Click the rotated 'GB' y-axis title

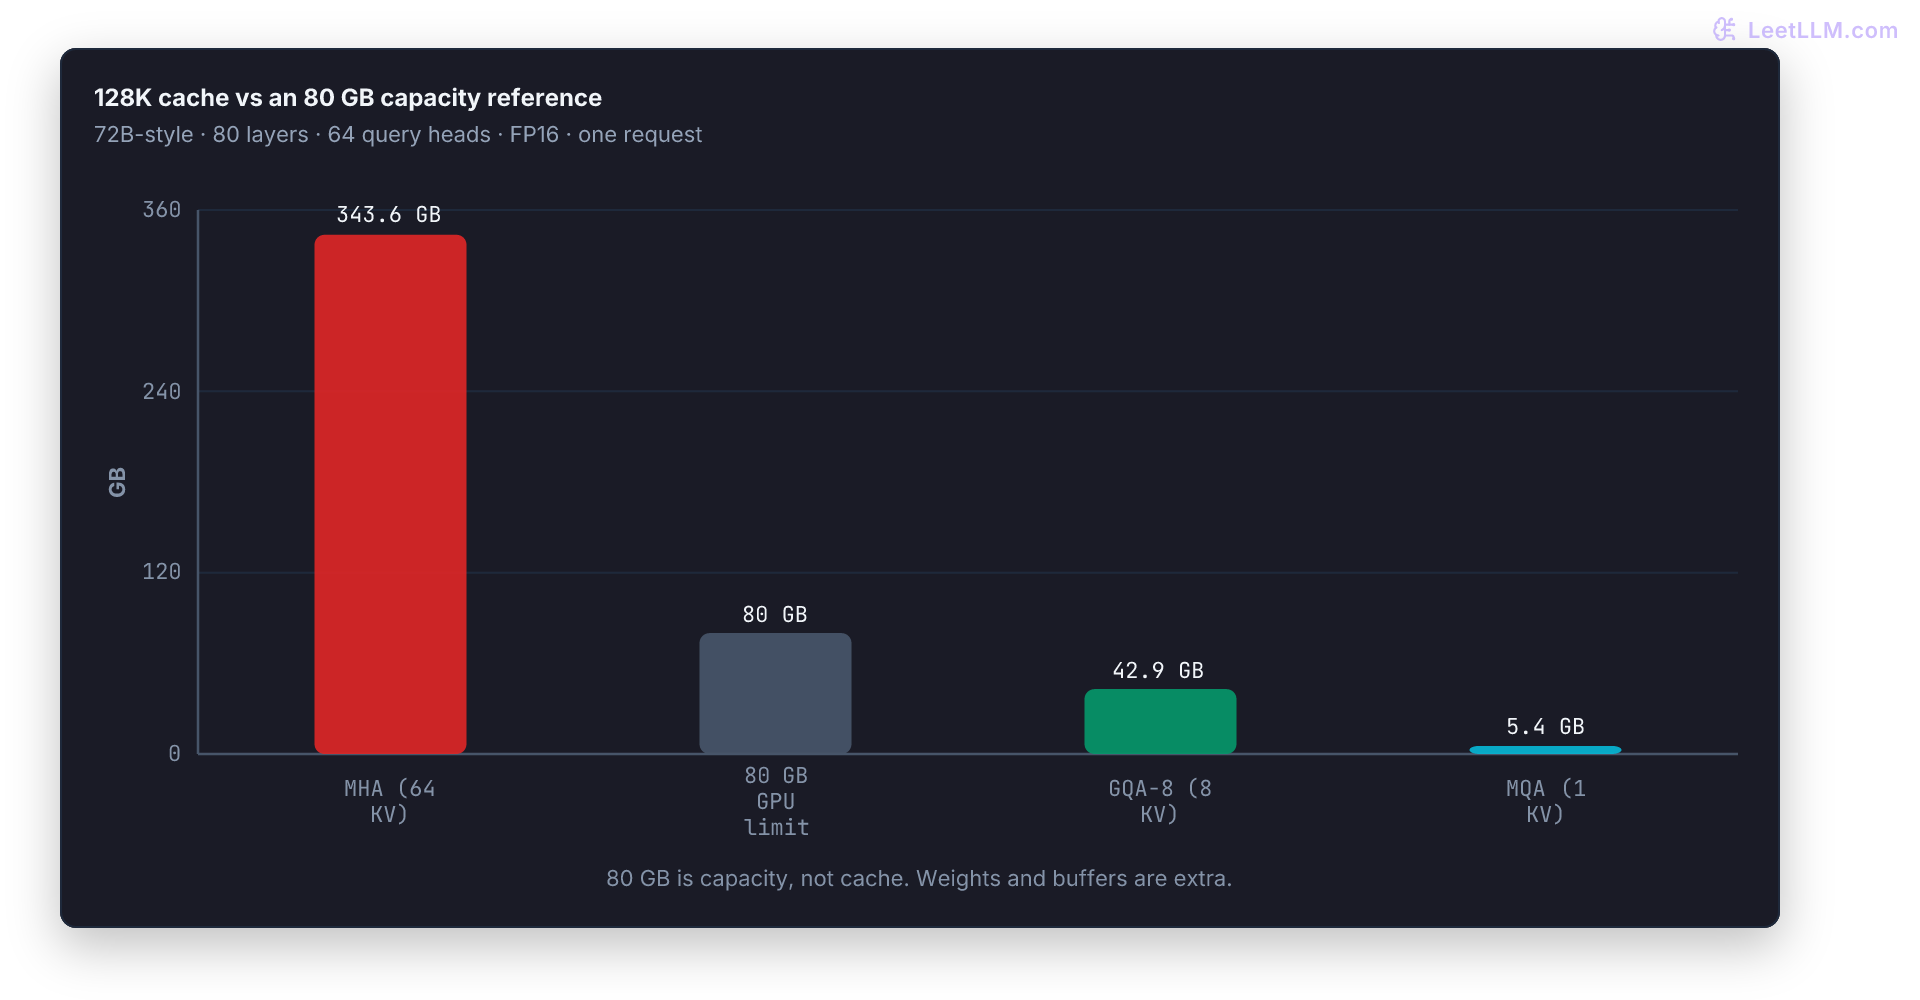pyautogui.click(x=117, y=482)
